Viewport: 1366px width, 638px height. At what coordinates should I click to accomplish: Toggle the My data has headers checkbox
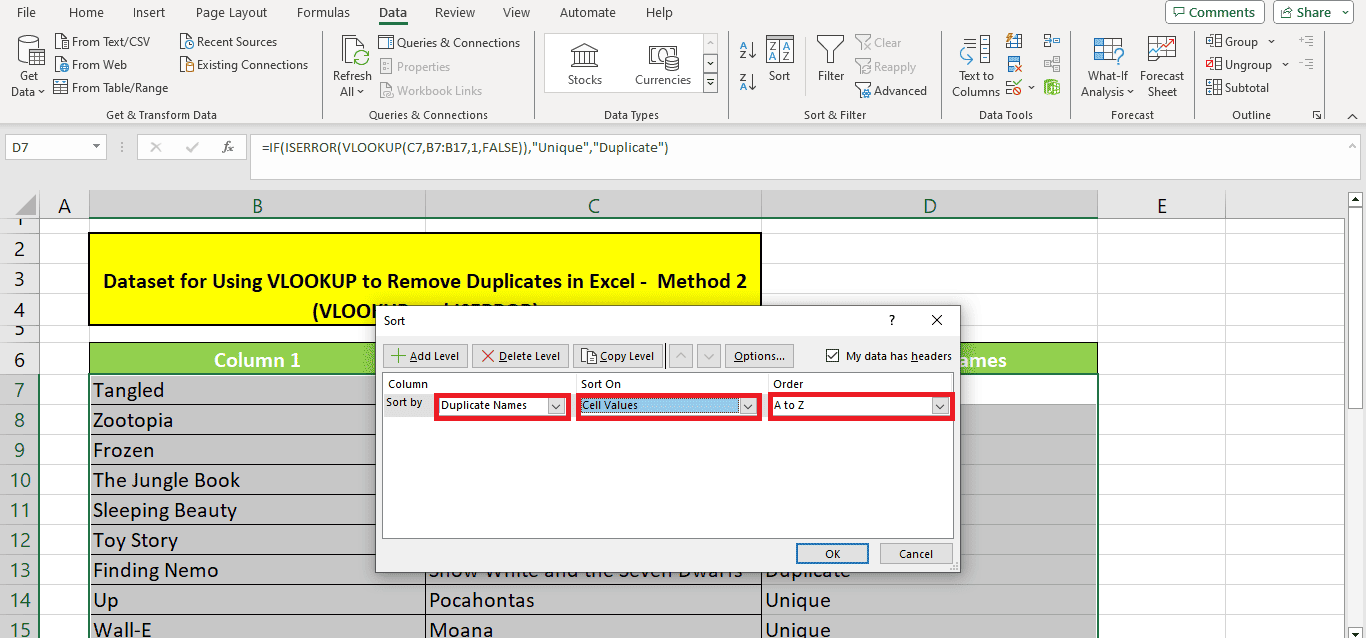click(x=832, y=356)
